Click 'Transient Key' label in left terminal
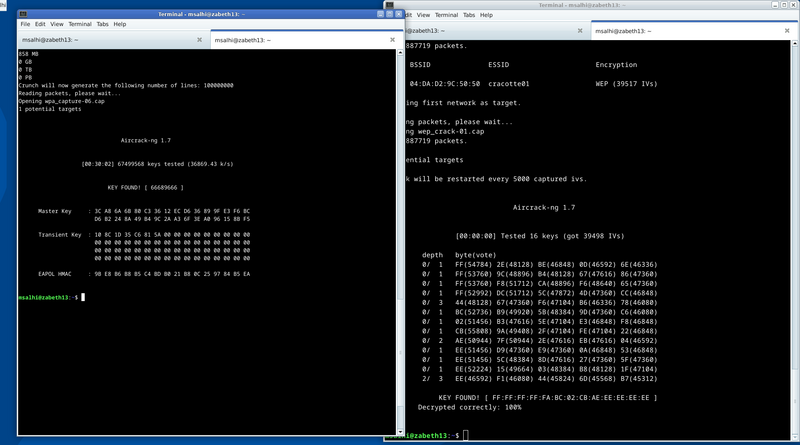 click(60, 235)
